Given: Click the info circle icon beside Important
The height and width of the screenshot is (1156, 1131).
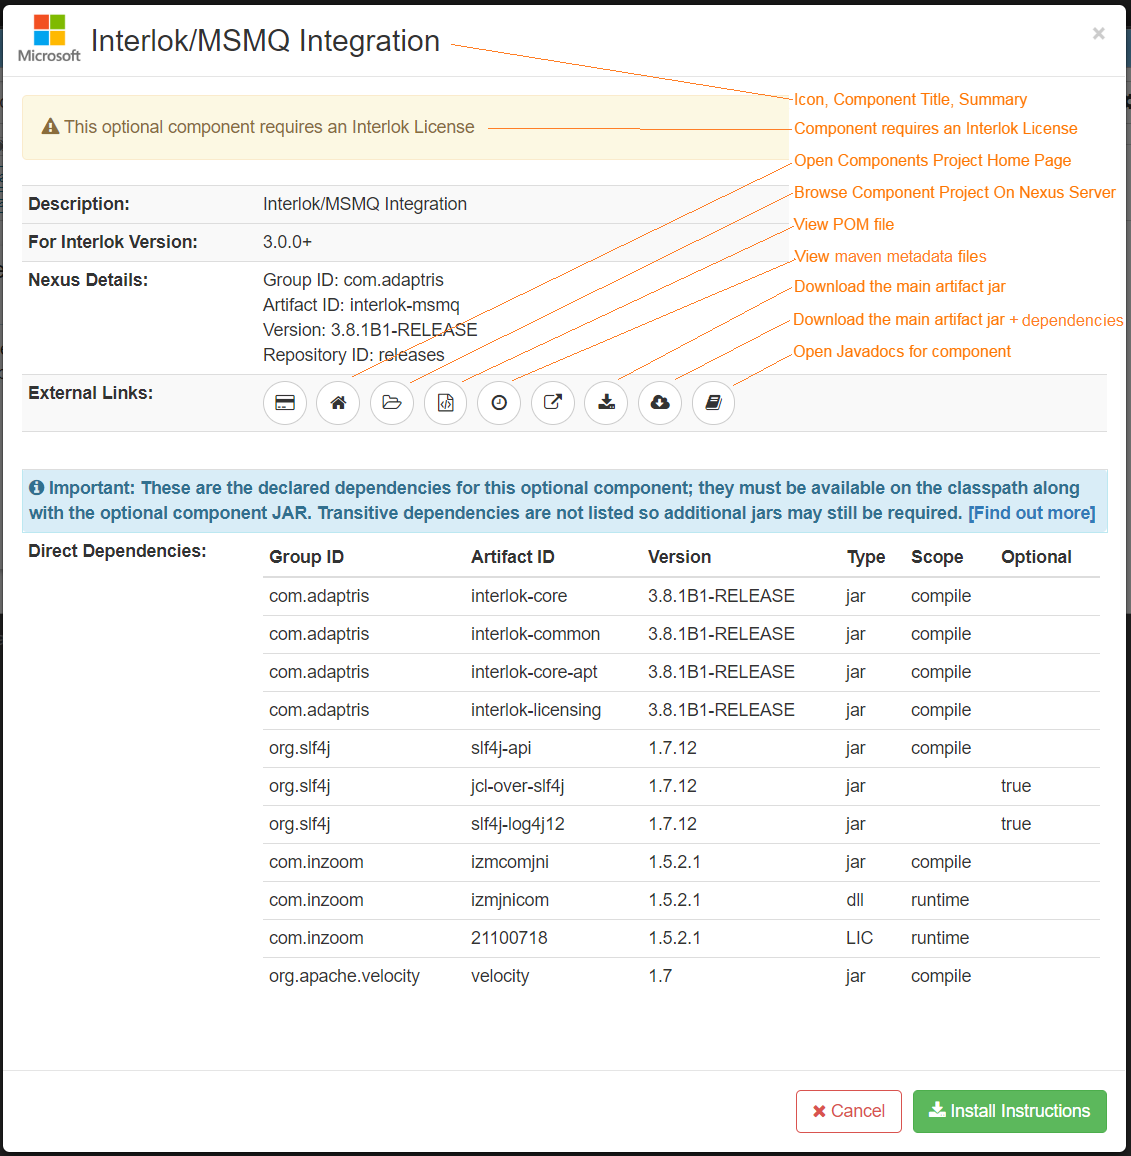Looking at the screenshot, I should click(x=36, y=487).
